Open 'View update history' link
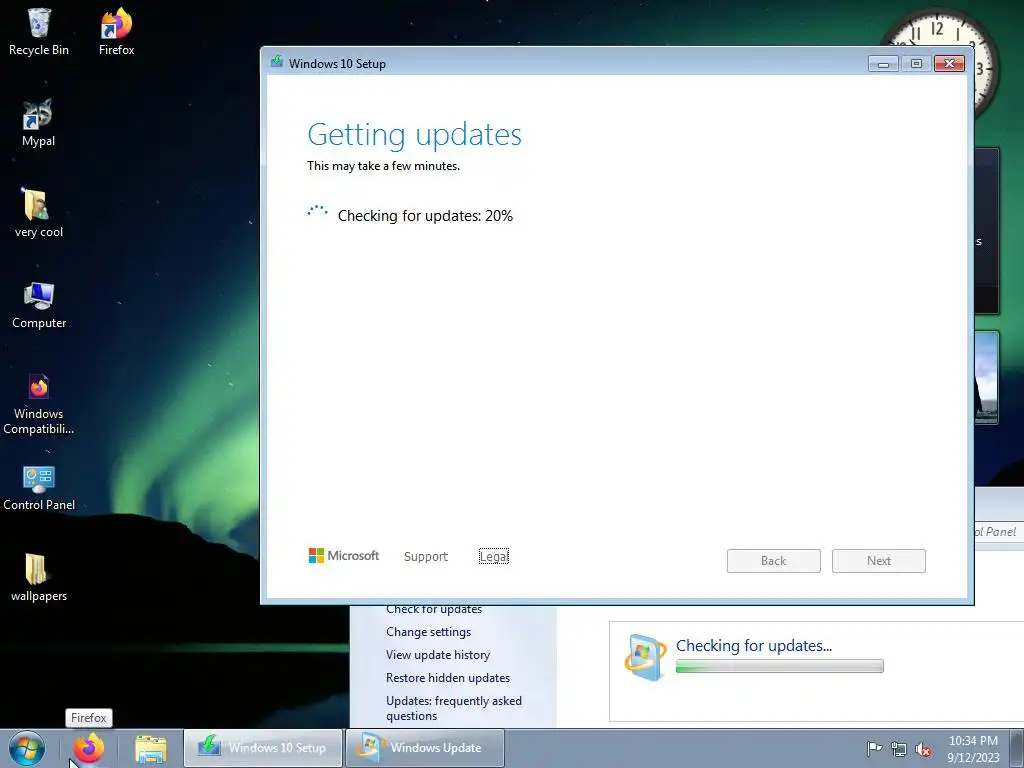This screenshot has width=1024, height=768. (x=438, y=654)
